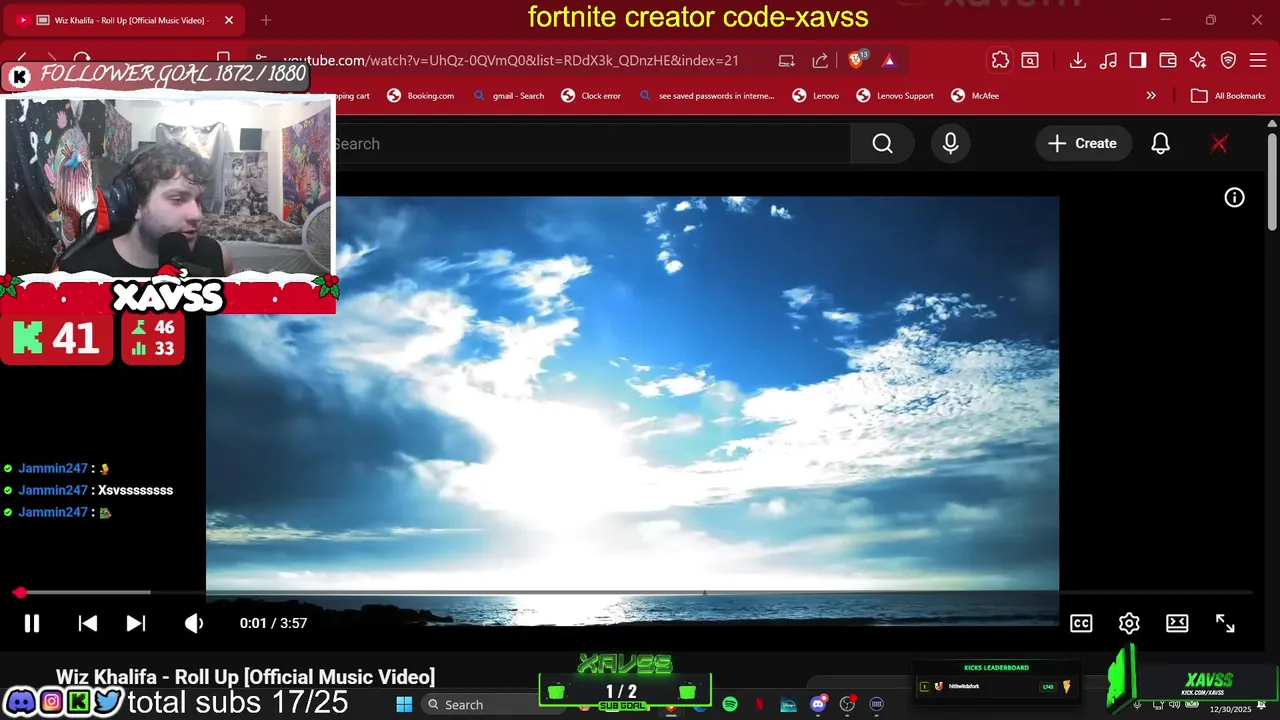The width and height of the screenshot is (1280, 720).
Task: Mute the video volume
Action: click(194, 623)
